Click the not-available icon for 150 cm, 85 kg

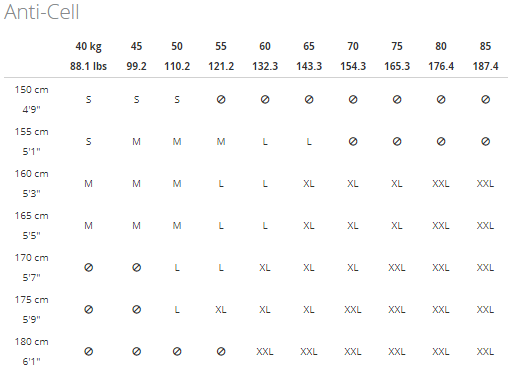click(x=485, y=100)
